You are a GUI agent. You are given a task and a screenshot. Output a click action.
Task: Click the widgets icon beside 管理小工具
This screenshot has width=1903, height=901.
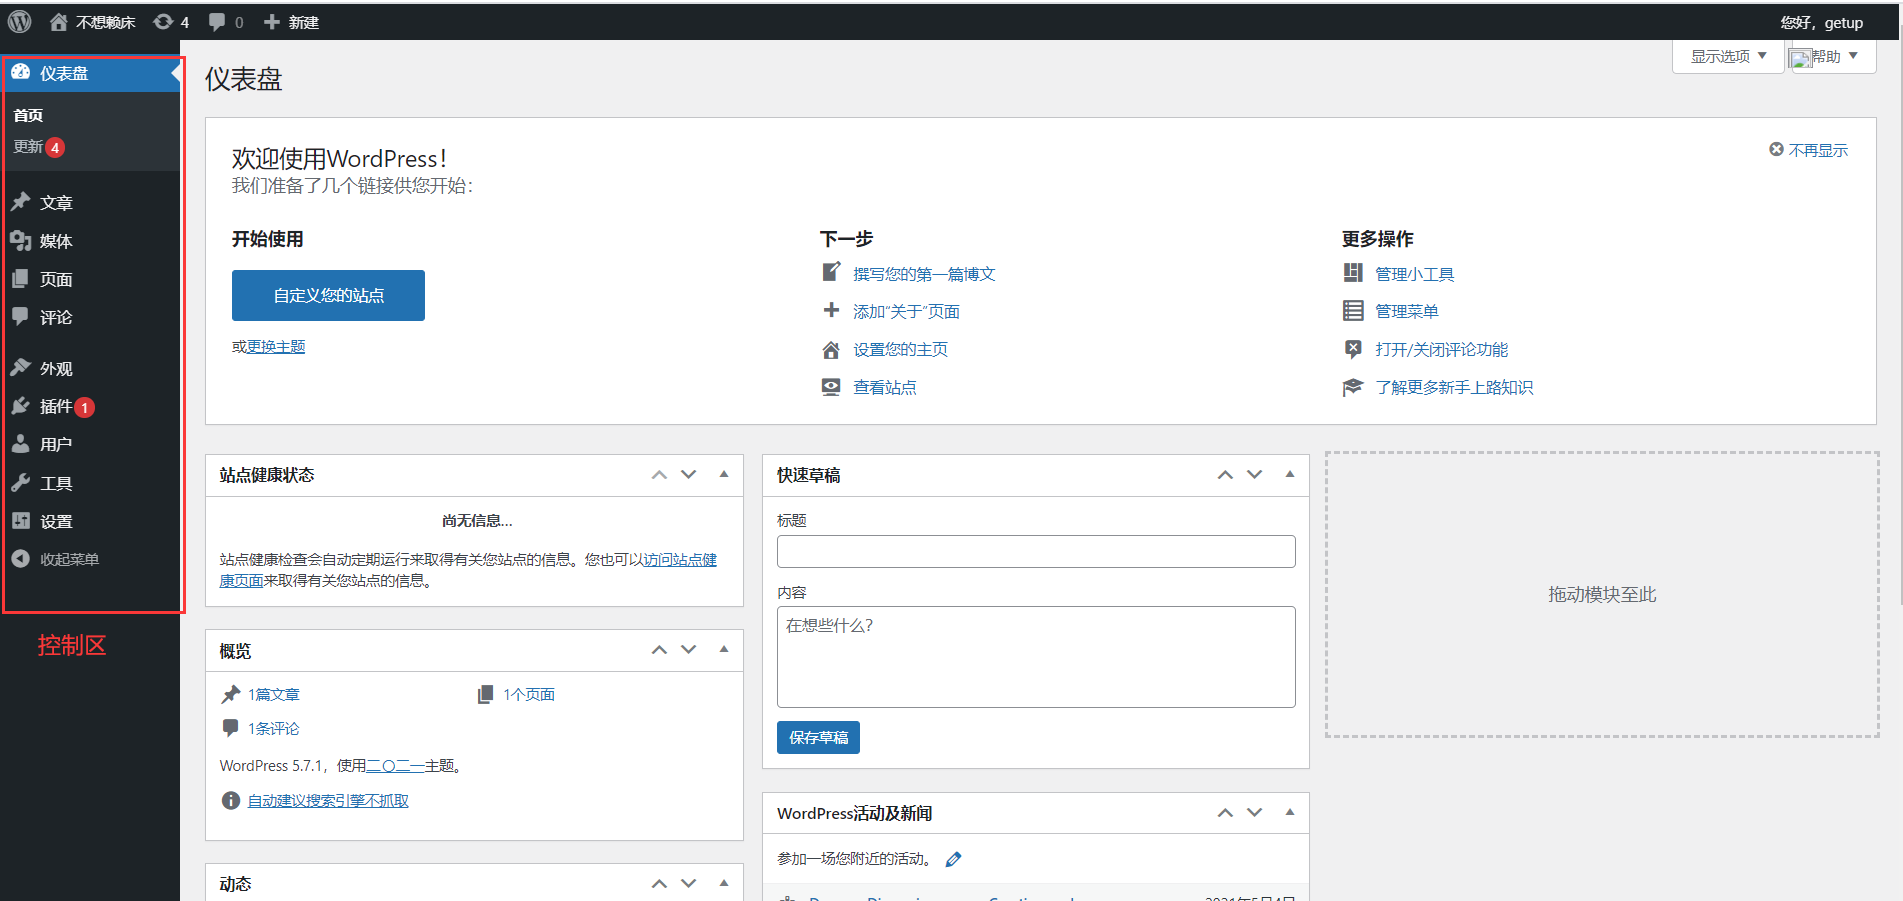1353,273
